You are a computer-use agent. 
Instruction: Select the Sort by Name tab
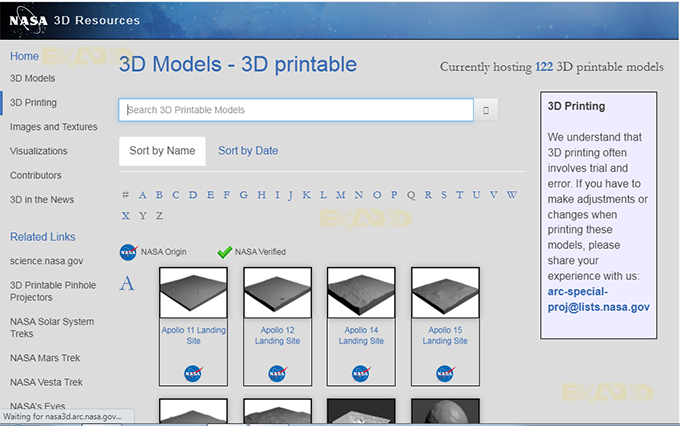[x=162, y=151]
